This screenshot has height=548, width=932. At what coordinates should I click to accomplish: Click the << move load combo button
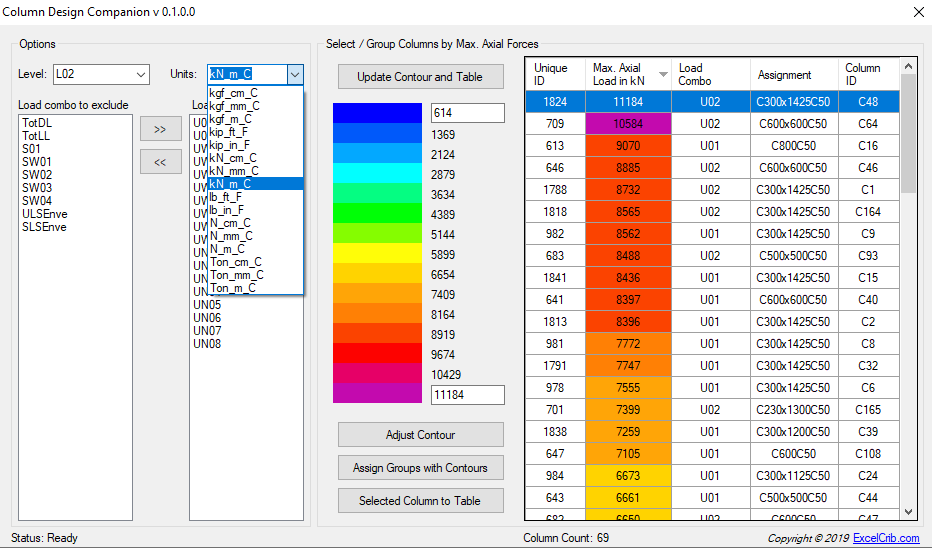[160, 162]
